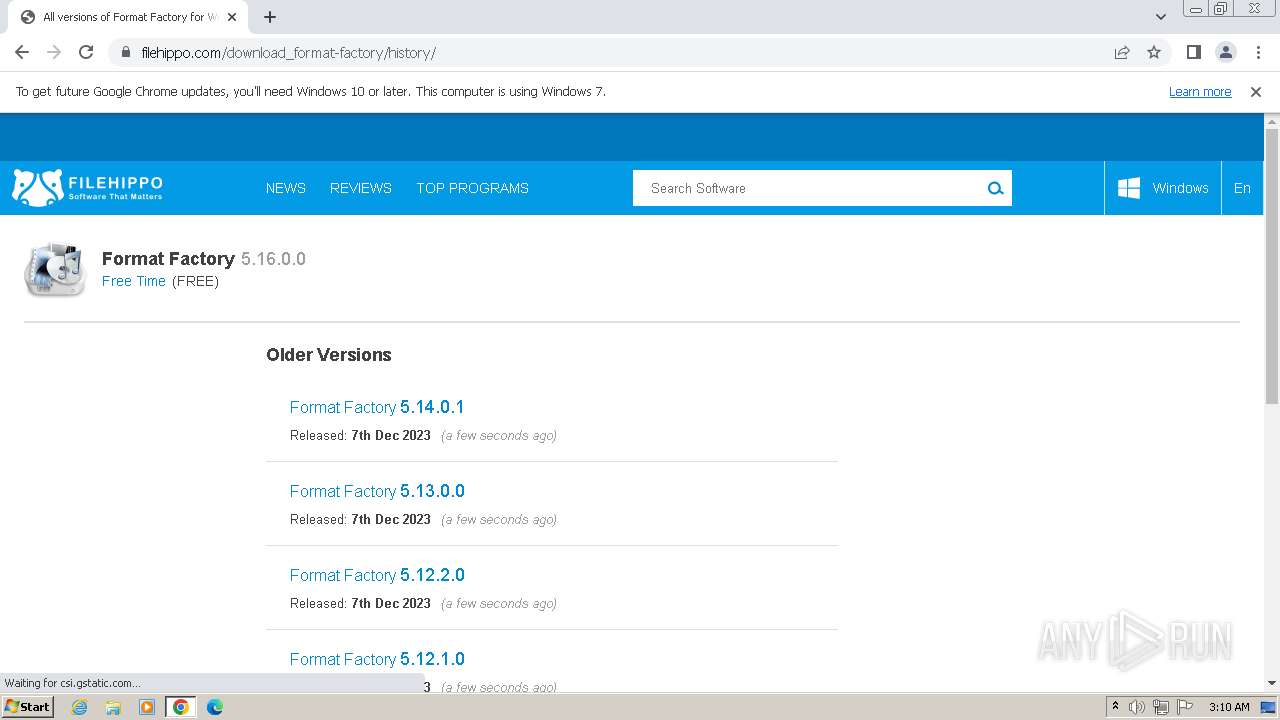Dismiss the Chrome update notification bar
This screenshot has height=720, width=1280.
[x=1256, y=91]
